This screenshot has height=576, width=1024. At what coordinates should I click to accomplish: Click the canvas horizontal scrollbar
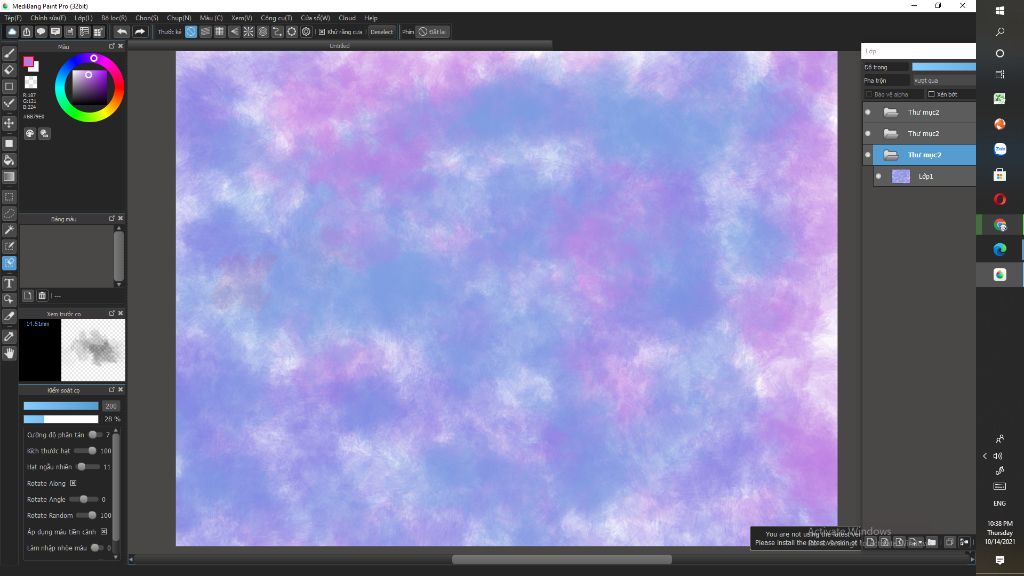point(562,560)
